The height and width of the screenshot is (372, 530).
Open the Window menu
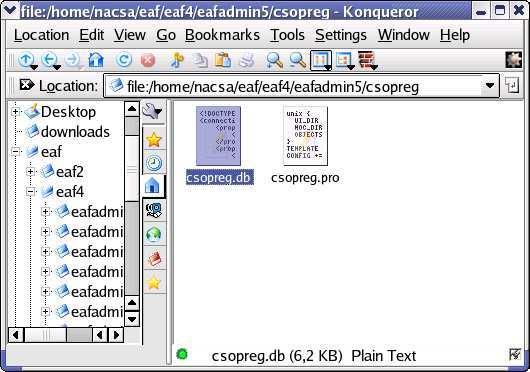(404, 35)
